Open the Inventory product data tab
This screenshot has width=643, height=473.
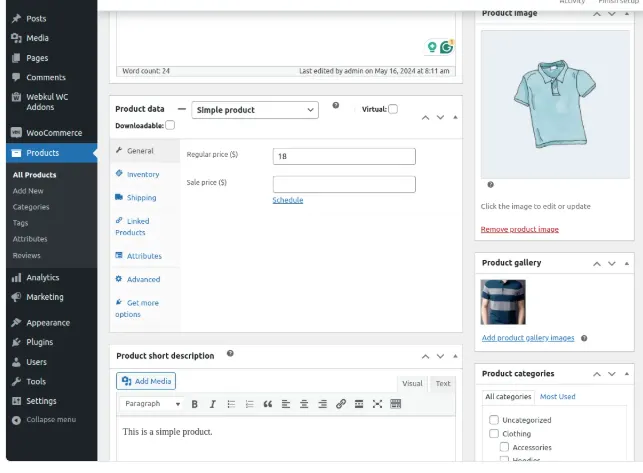[x=142, y=174]
